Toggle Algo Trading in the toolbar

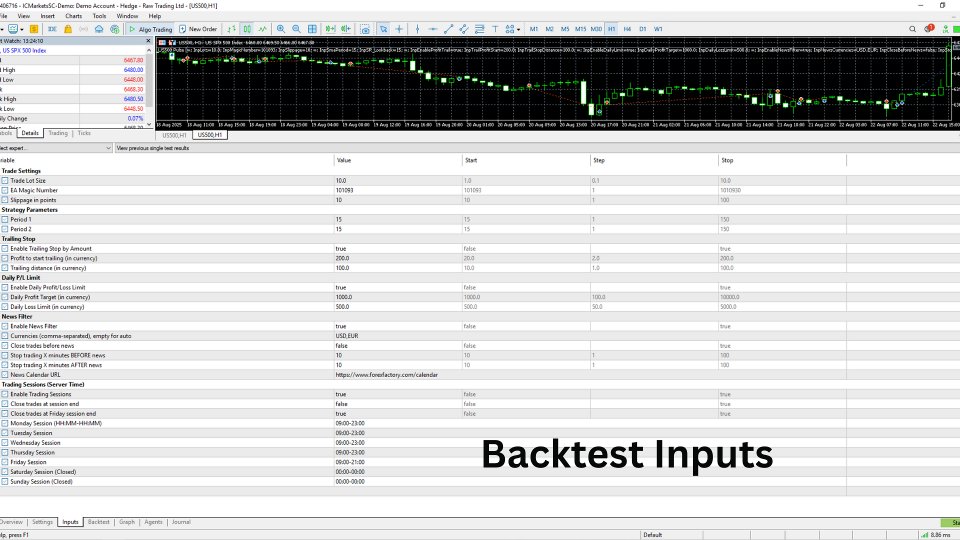coord(151,29)
